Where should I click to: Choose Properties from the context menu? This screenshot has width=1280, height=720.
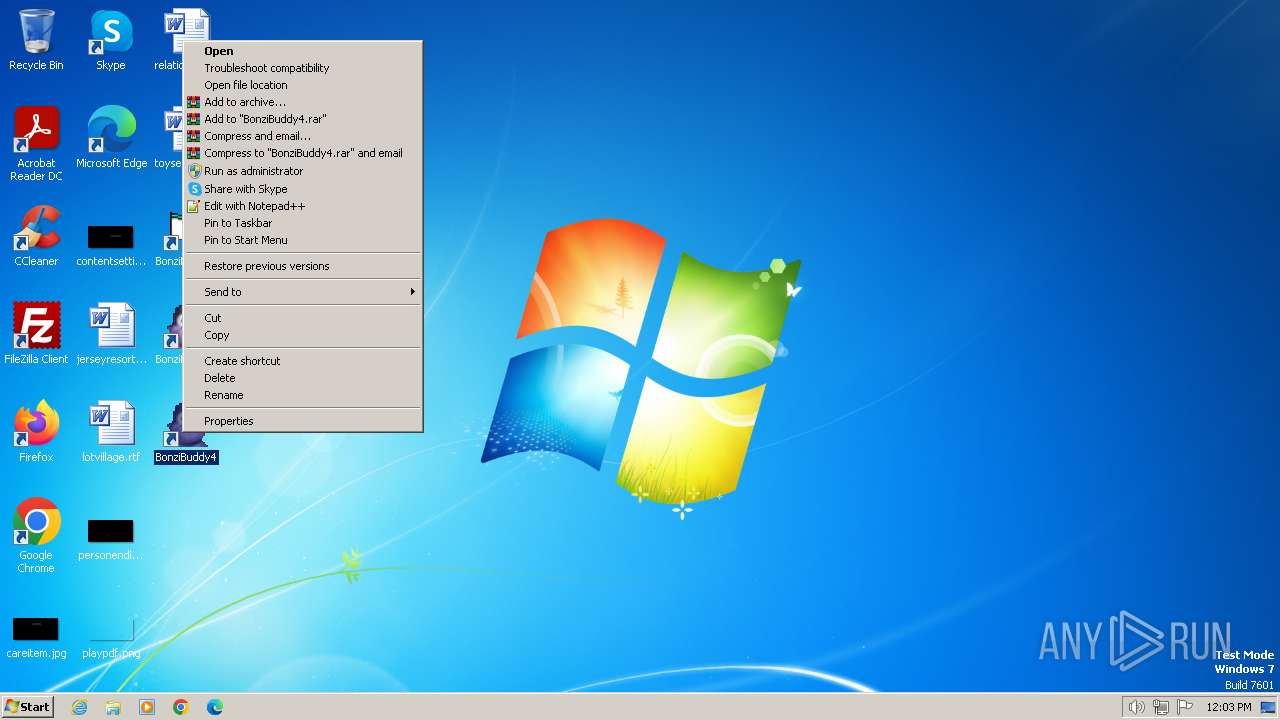pos(303,421)
